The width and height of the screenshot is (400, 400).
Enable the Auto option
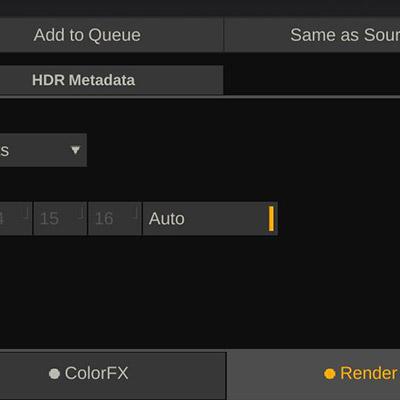(x=210, y=218)
